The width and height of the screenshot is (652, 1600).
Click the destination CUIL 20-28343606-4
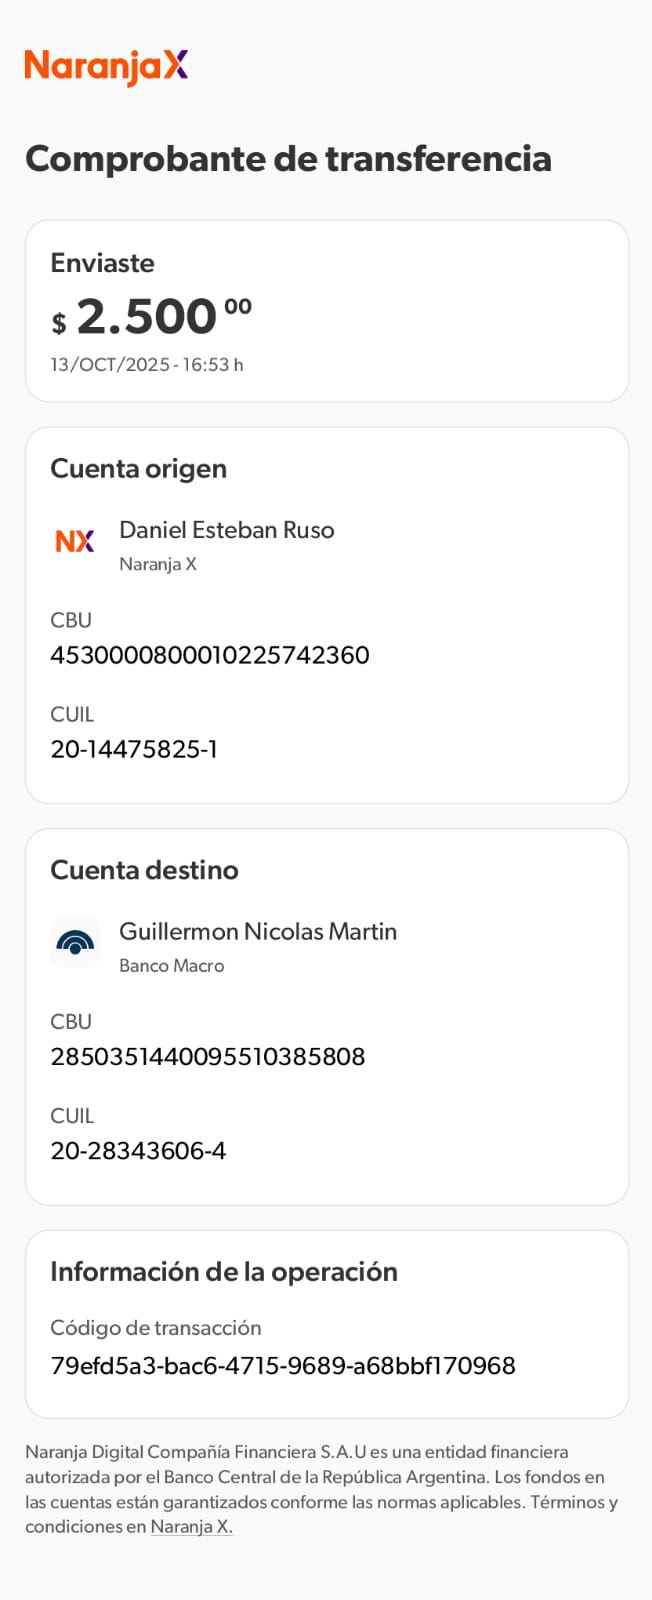(x=138, y=1151)
